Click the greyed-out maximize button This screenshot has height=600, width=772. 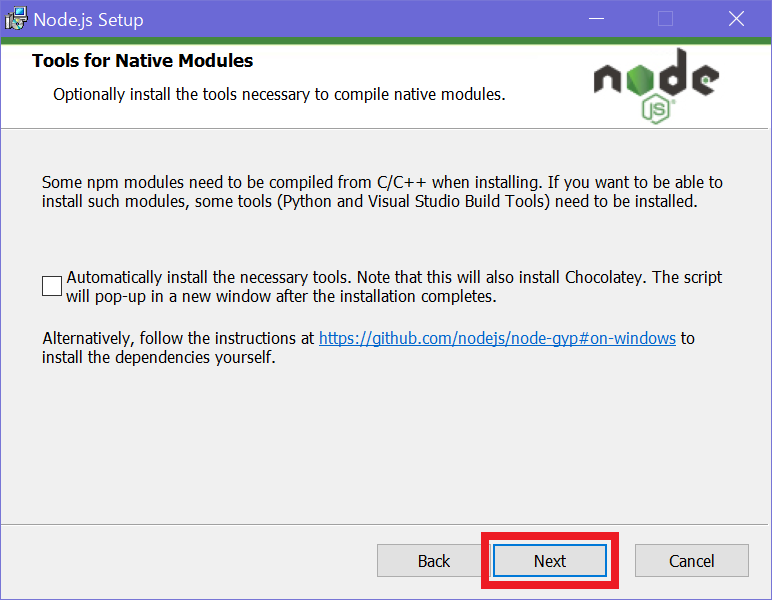click(x=665, y=19)
